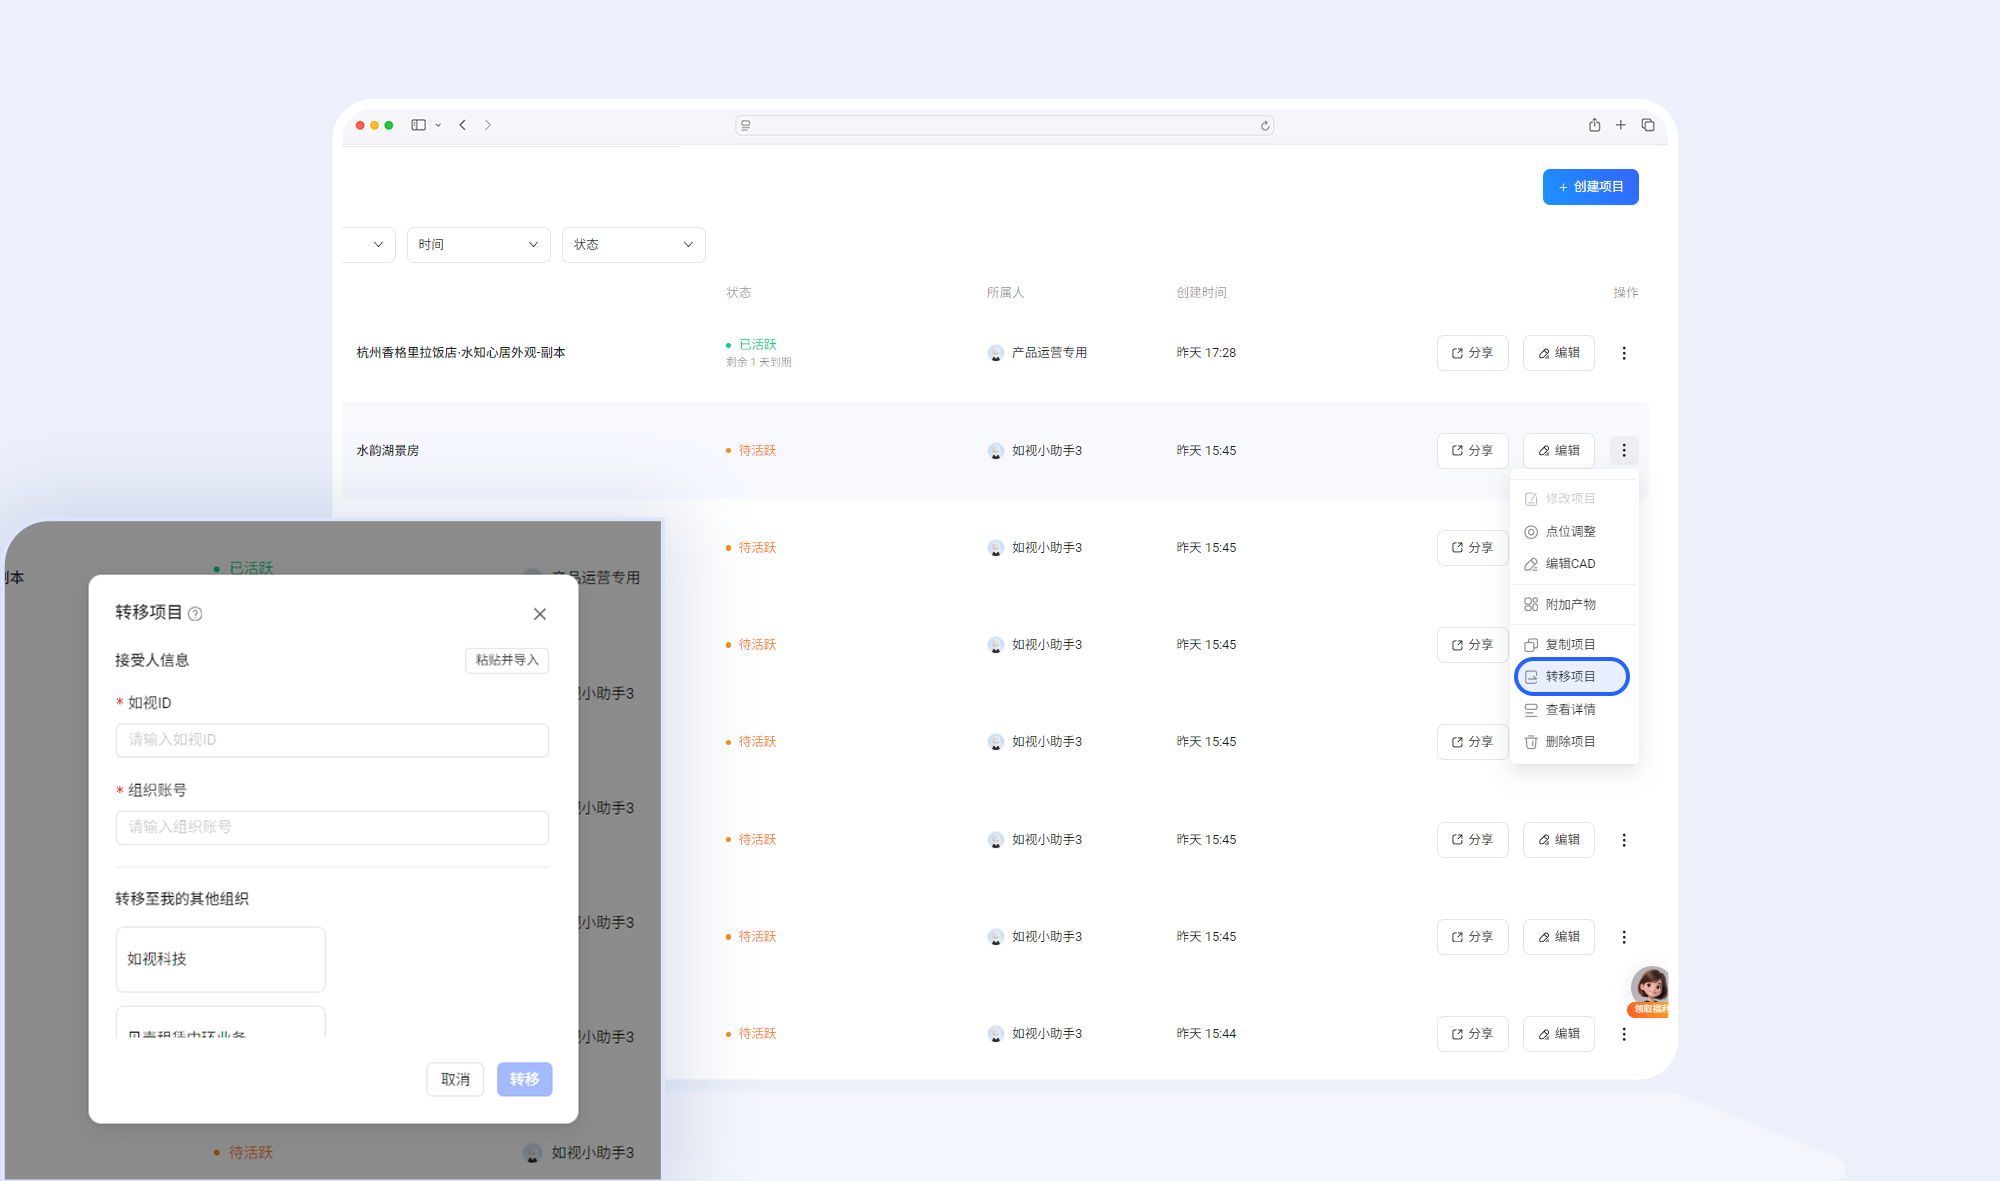Toggle the browser sidebar icon
This screenshot has width=2000, height=1181.
pyautogui.click(x=419, y=125)
